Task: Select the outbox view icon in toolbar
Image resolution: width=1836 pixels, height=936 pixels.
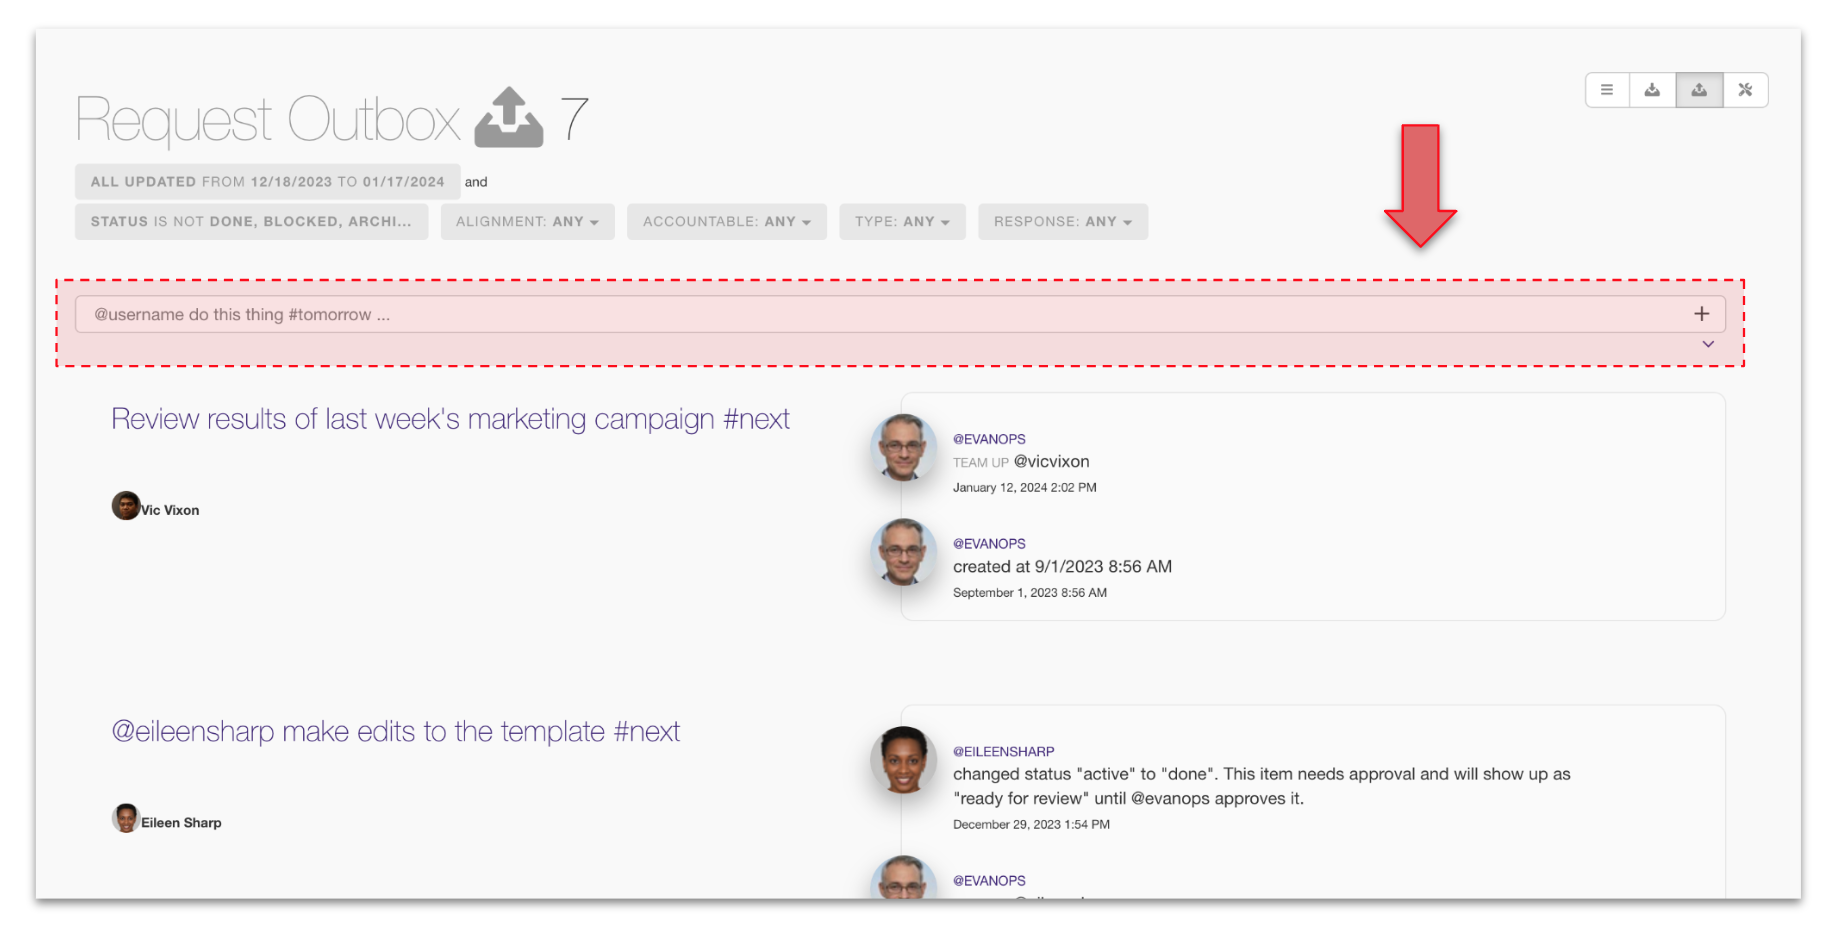Action: (x=1698, y=90)
